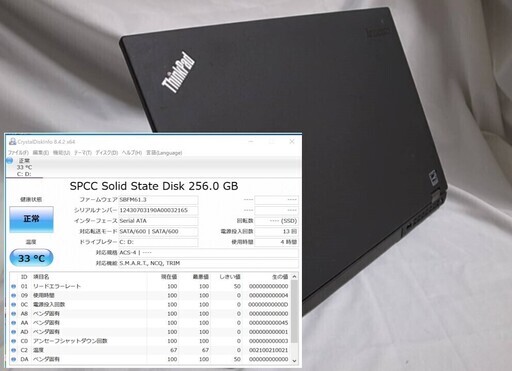
Task: Open the ヘルプ(H) menu
Action: (x=132, y=153)
